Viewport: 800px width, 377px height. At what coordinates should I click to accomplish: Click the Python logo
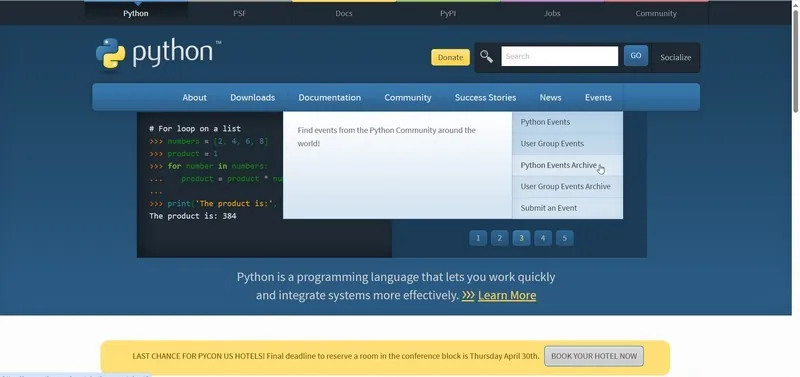coord(159,53)
